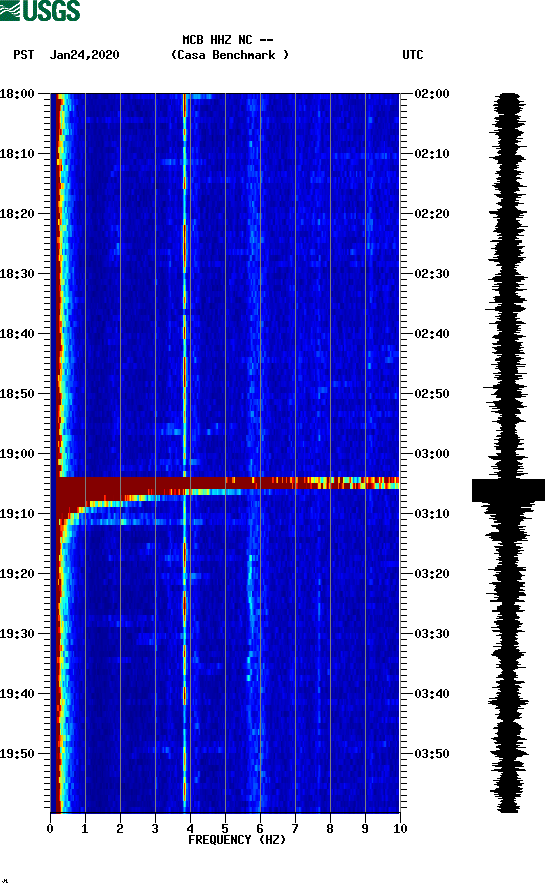
Task: Click the UTC timezone label
Action: click(413, 55)
